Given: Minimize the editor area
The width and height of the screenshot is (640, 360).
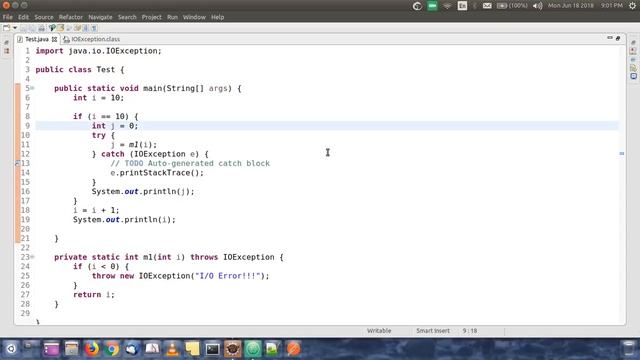Looking at the screenshot, I should [610, 38].
